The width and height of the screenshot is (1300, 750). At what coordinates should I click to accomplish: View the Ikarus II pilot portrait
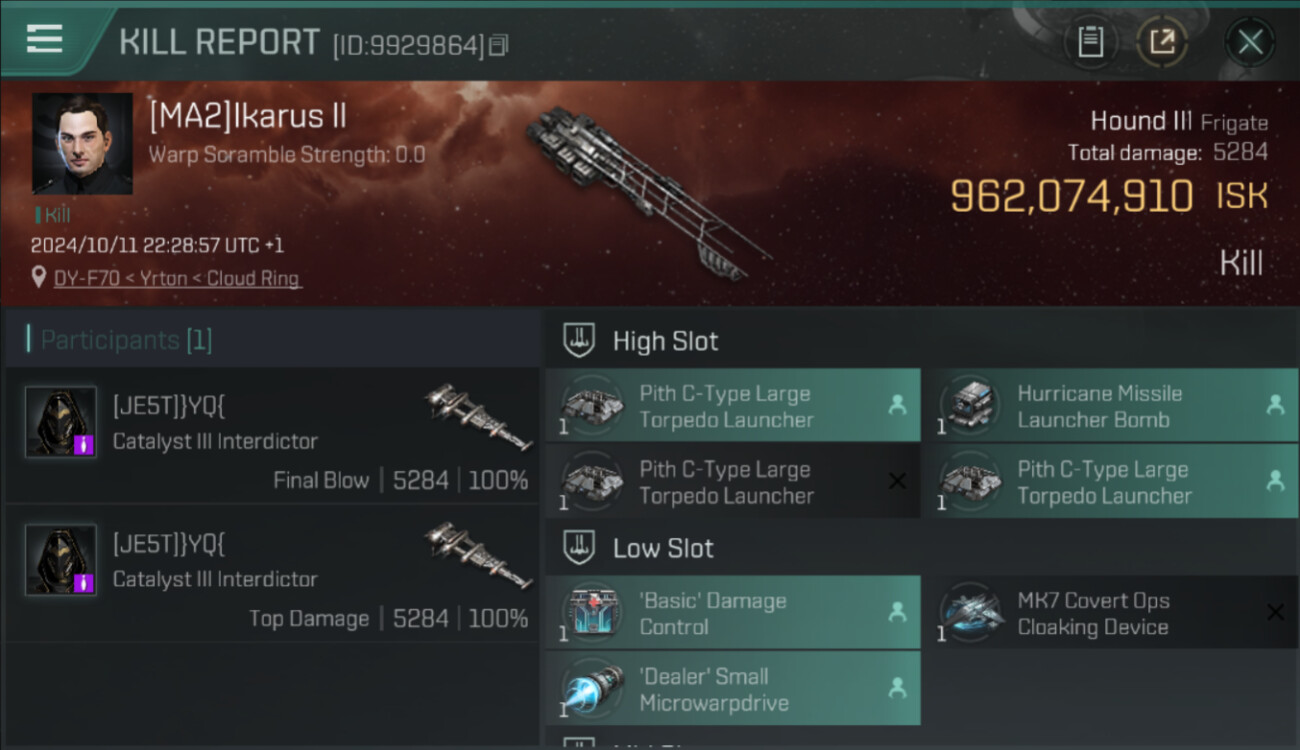tap(82, 144)
